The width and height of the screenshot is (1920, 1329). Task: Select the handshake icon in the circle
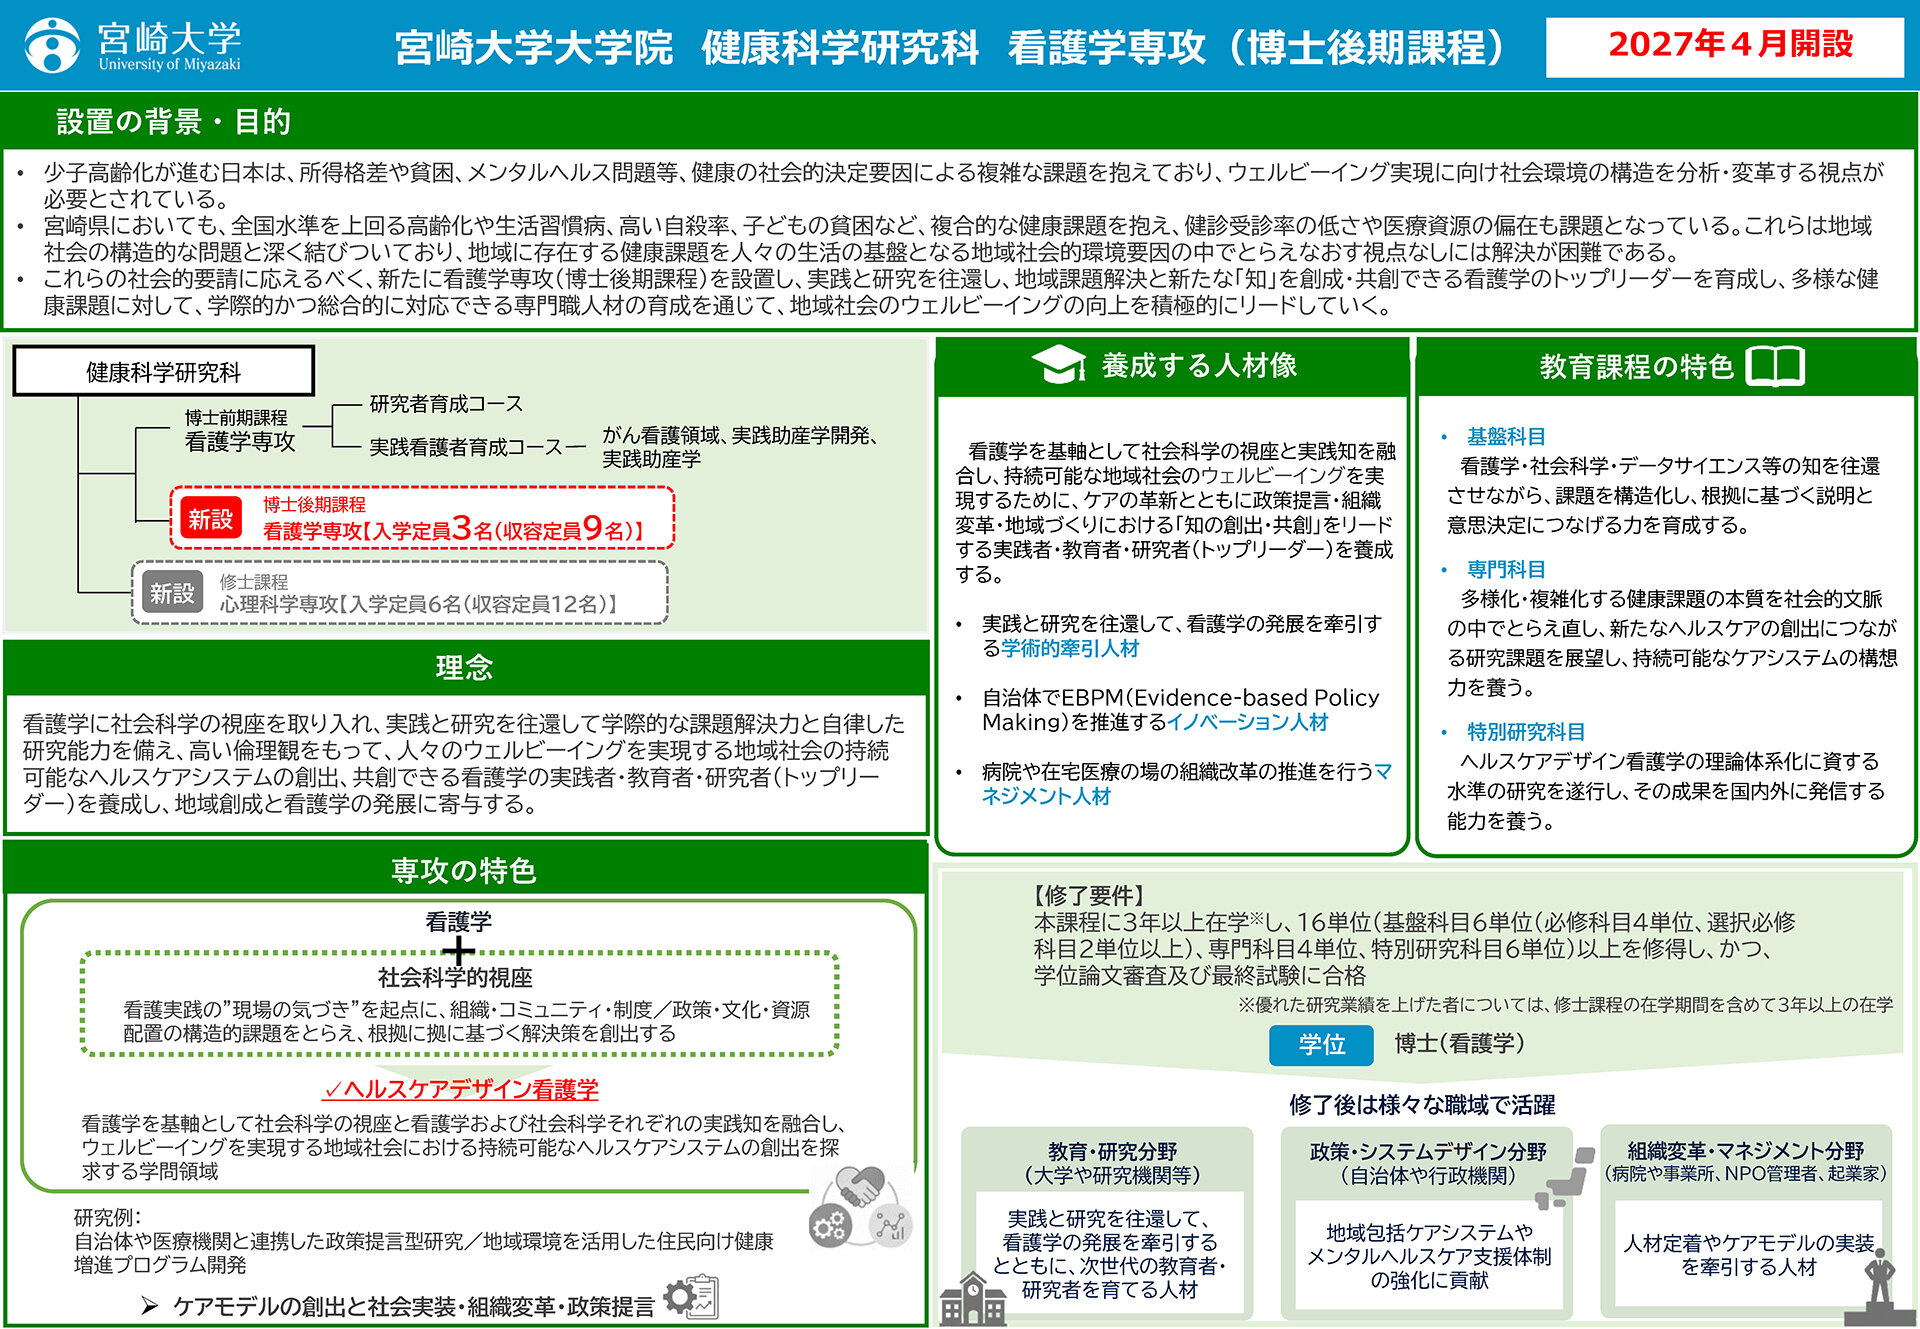pos(860,1188)
